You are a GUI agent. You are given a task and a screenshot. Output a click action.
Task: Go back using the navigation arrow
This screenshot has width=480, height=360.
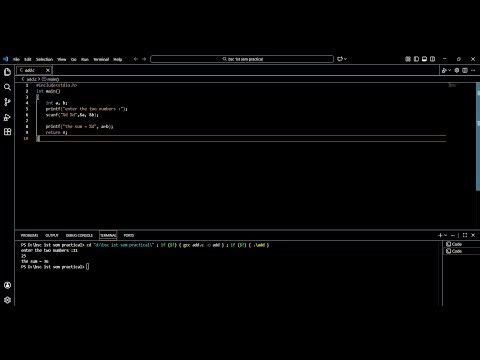pos(136,59)
